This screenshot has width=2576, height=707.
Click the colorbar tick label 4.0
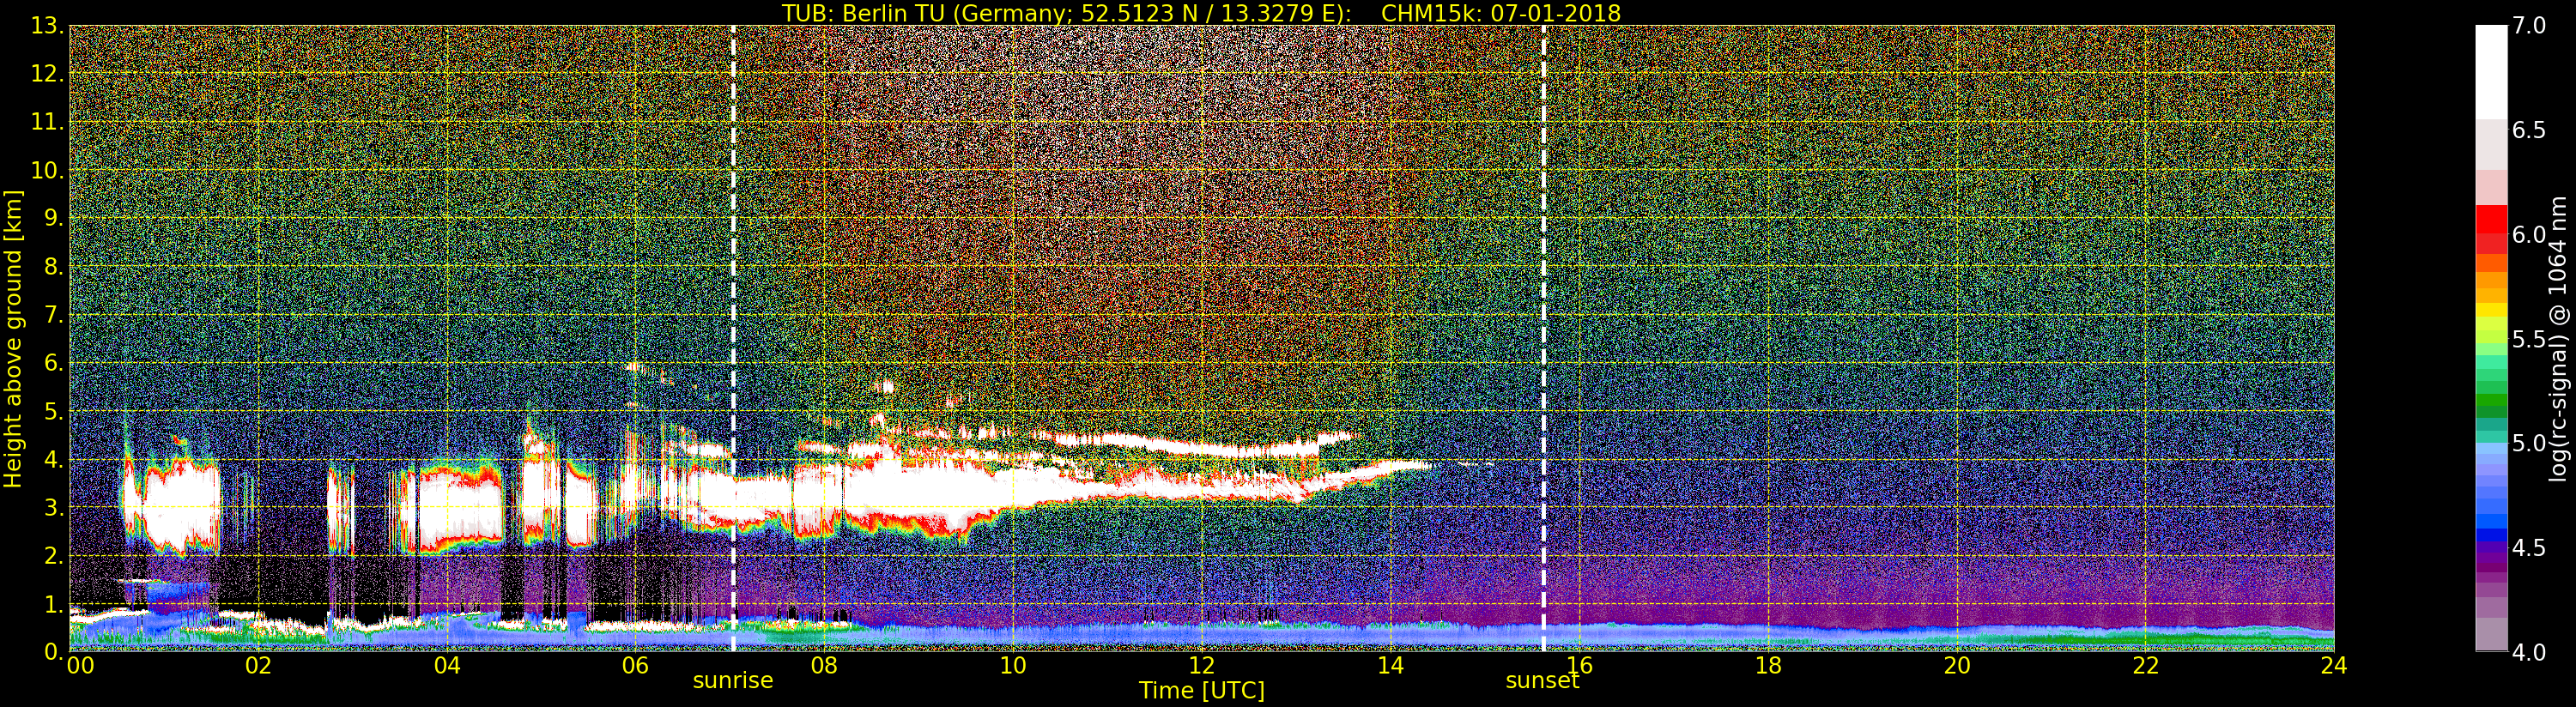tap(2529, 652)
